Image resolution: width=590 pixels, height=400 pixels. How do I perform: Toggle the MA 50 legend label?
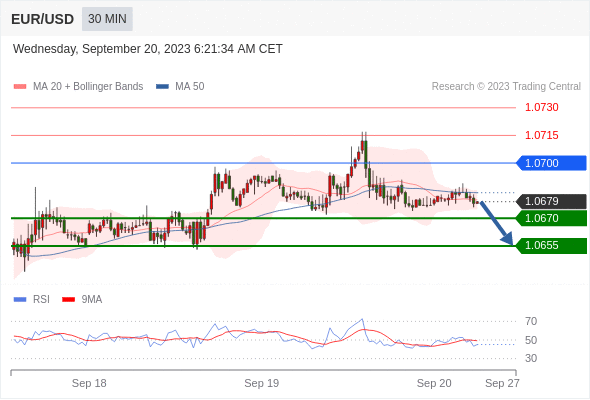(x=190, y=87)
